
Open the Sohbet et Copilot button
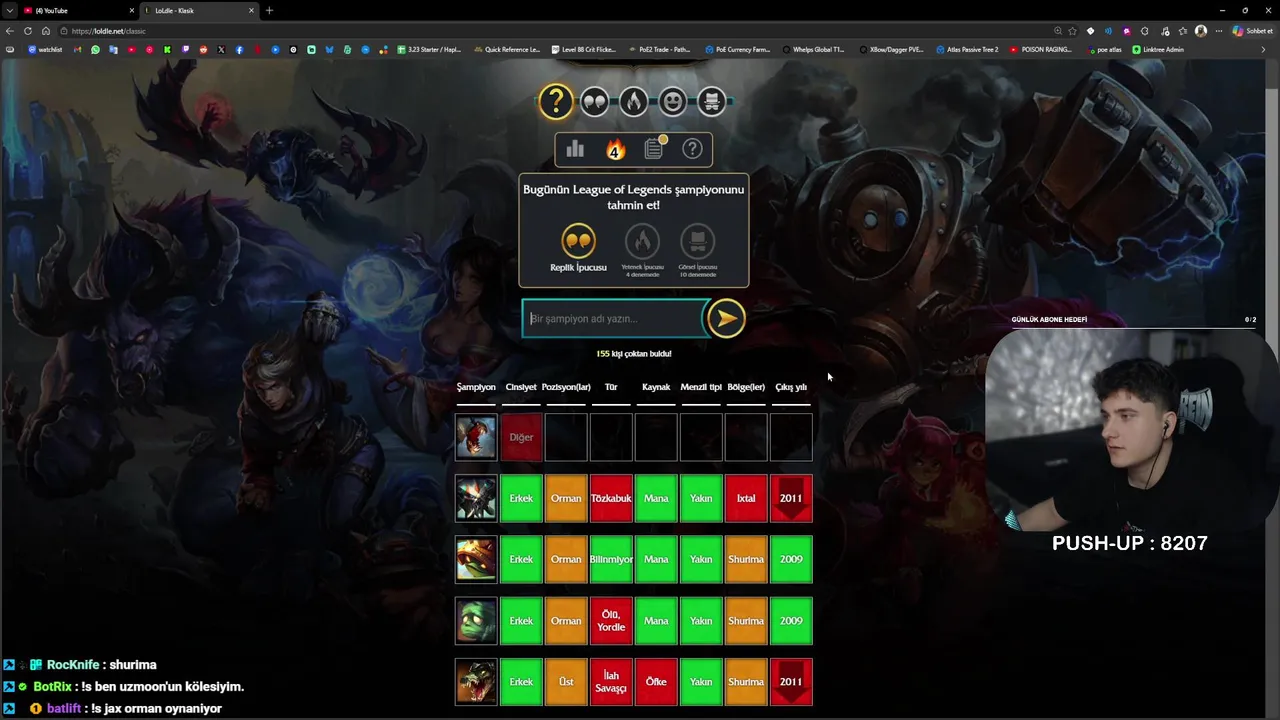pyautogui.click(x=1253, y=31)
